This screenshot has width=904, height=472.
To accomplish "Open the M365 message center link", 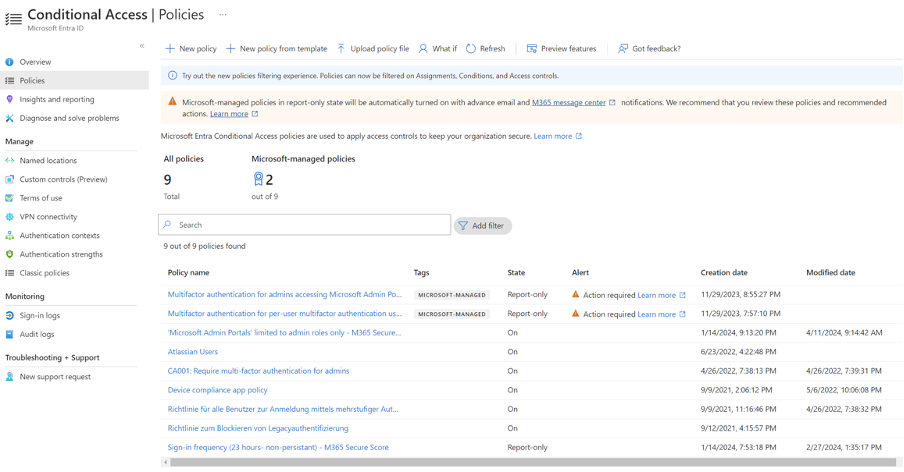I will coord(569,102).
